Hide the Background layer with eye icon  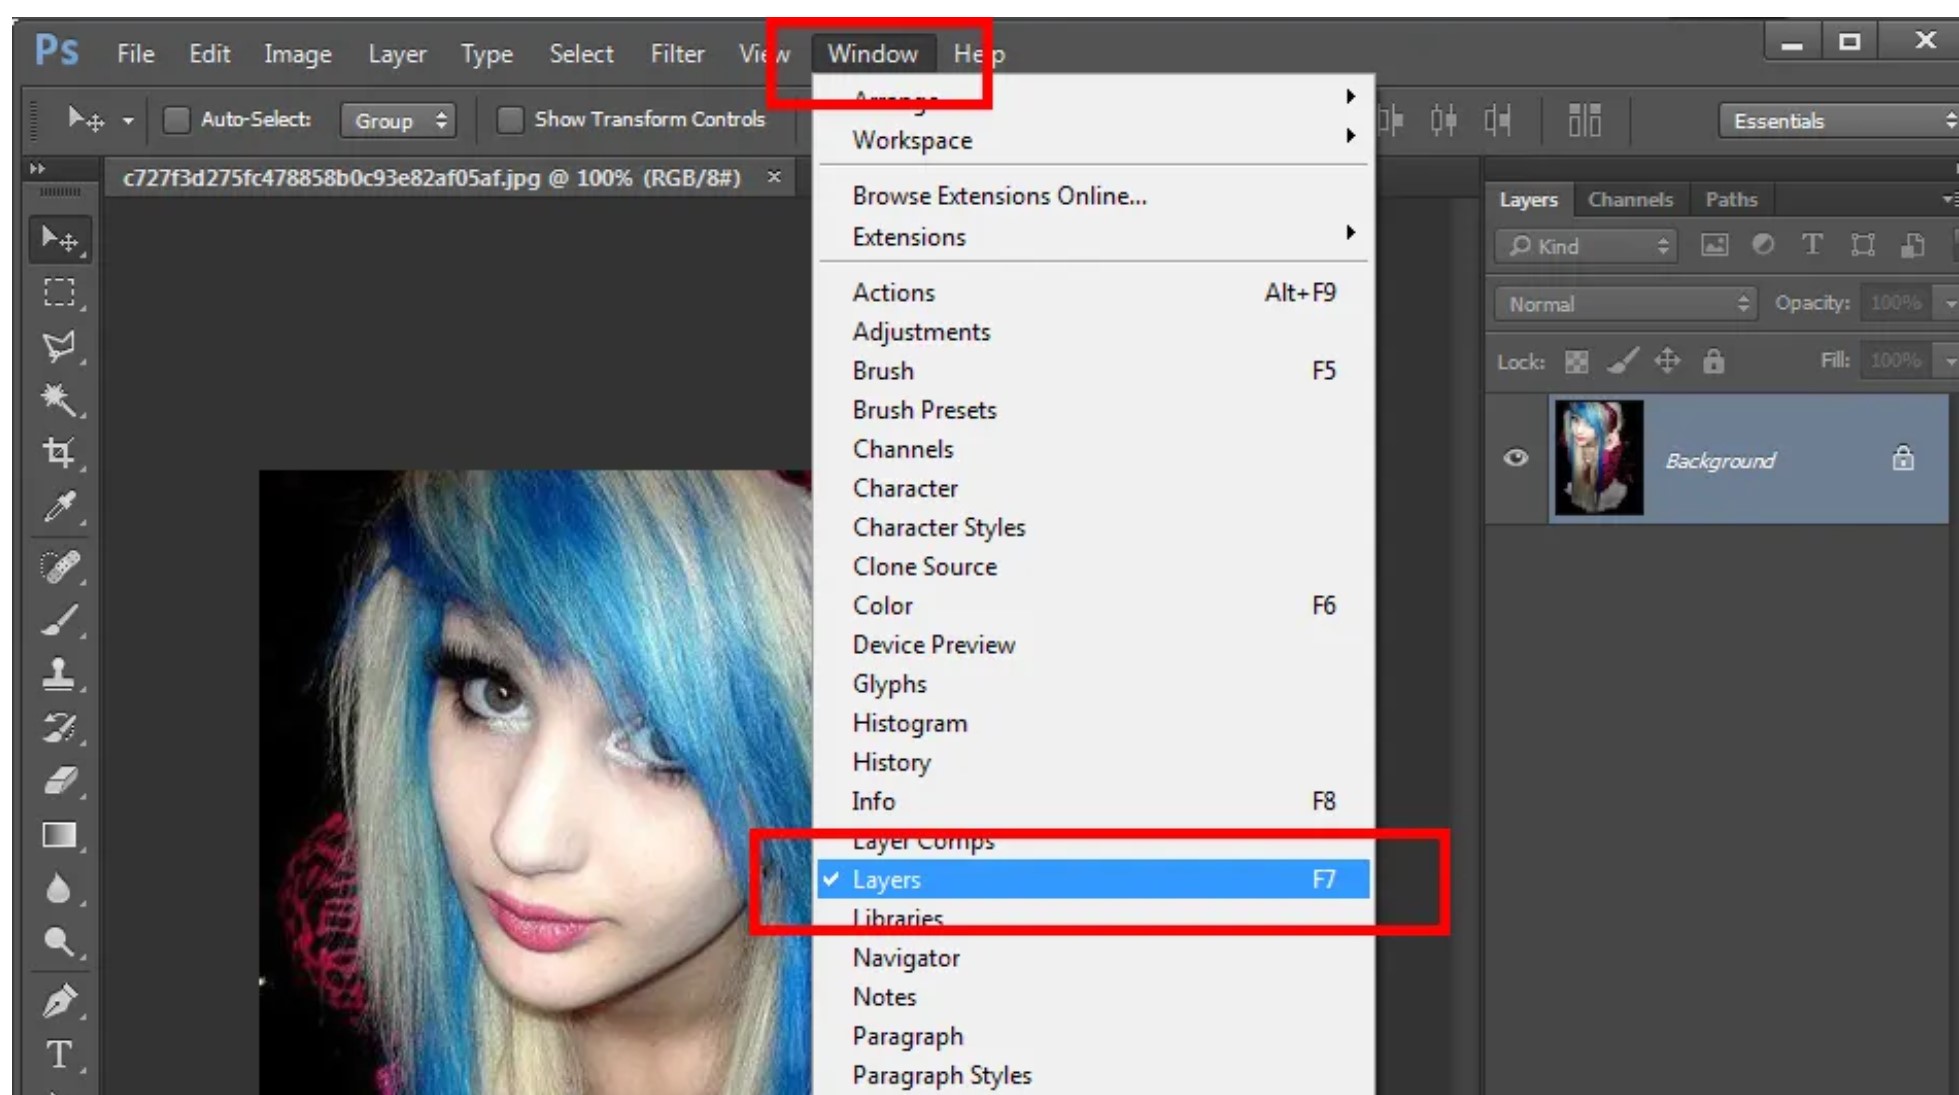[x=1516, y=458]
